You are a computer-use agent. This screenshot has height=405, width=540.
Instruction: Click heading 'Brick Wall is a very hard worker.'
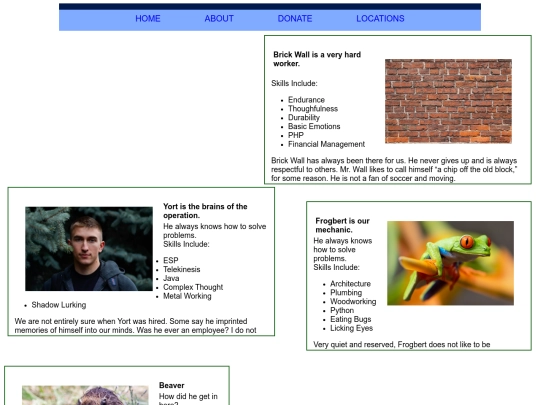tap(317, 59)
